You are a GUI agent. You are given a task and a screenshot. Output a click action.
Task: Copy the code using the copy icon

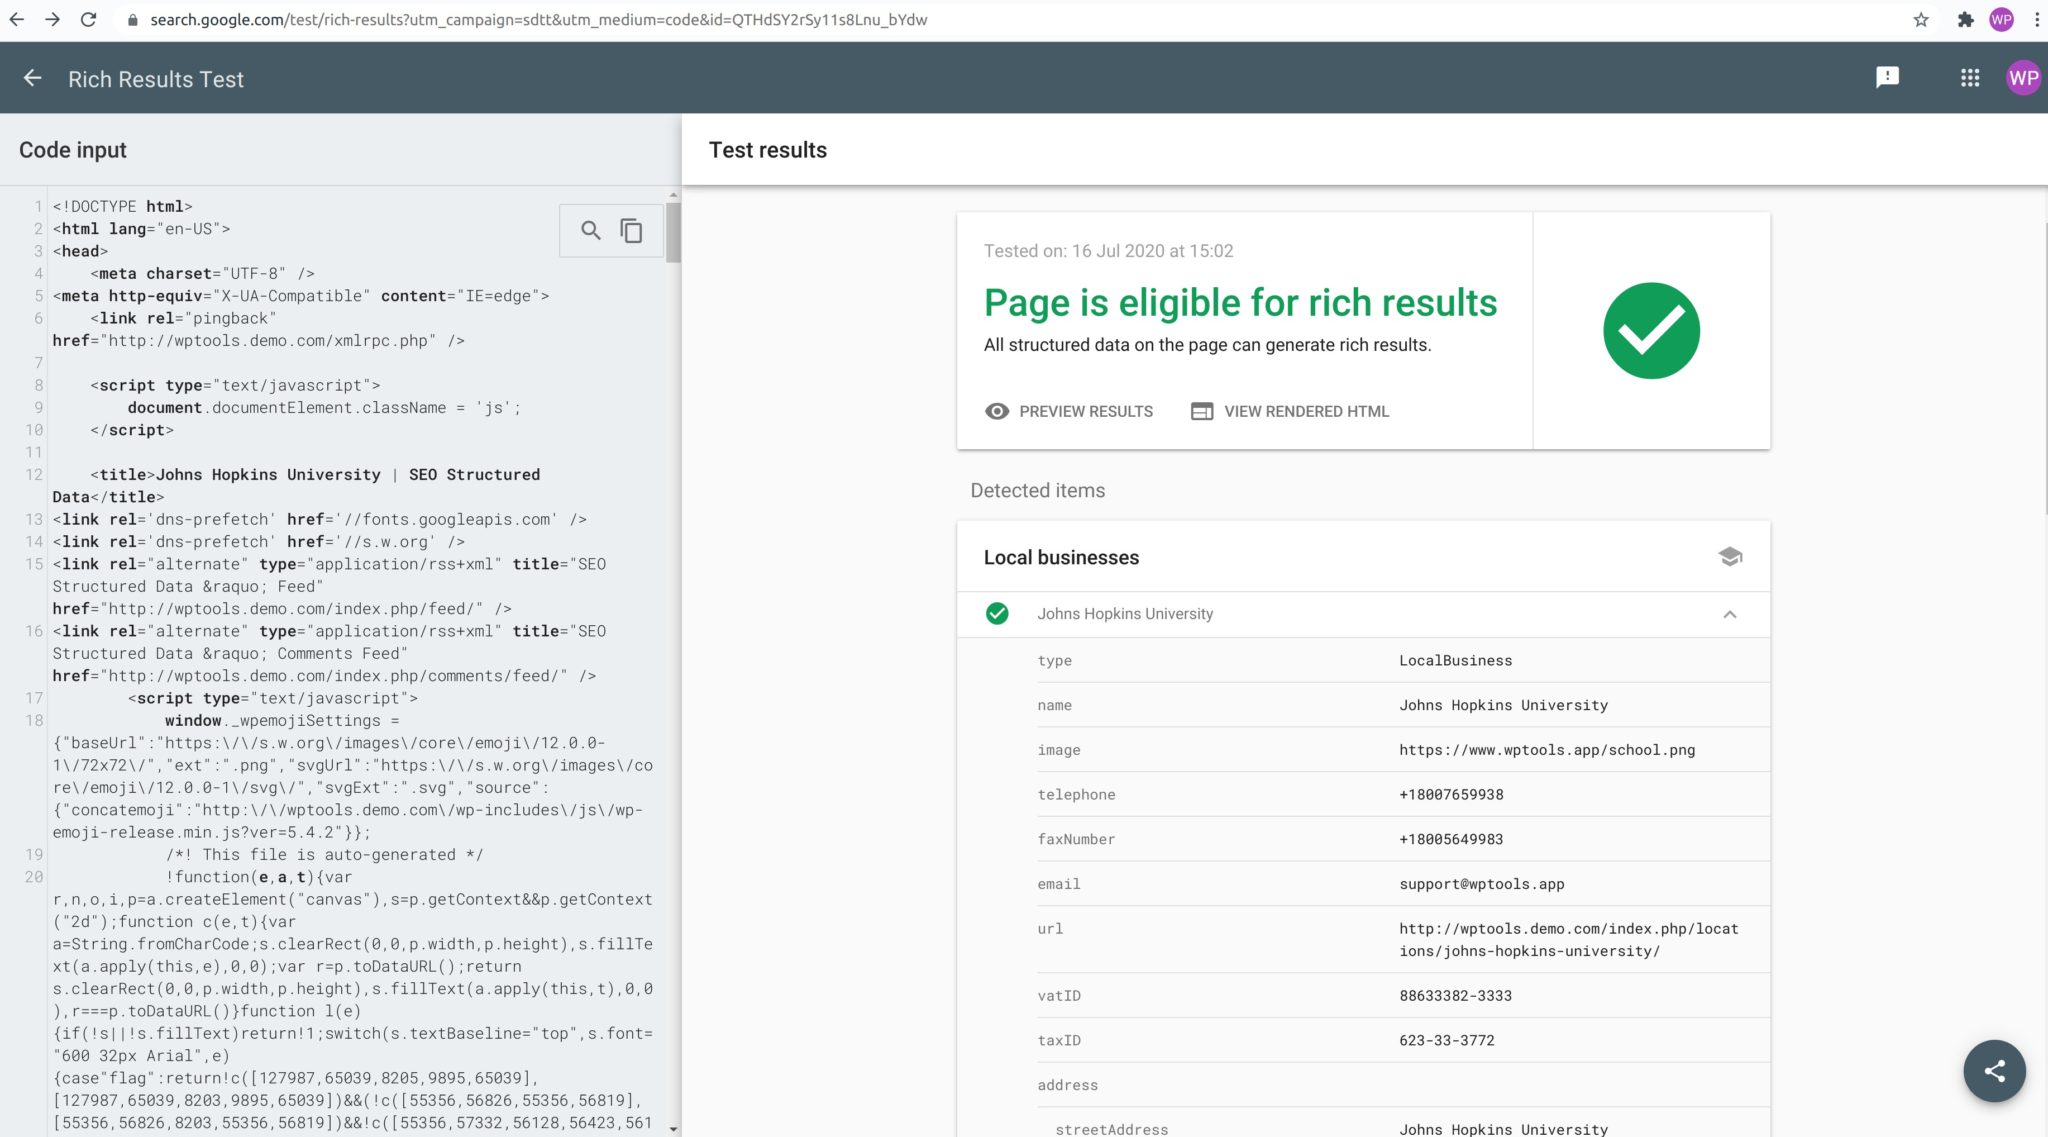click(631, 230)
